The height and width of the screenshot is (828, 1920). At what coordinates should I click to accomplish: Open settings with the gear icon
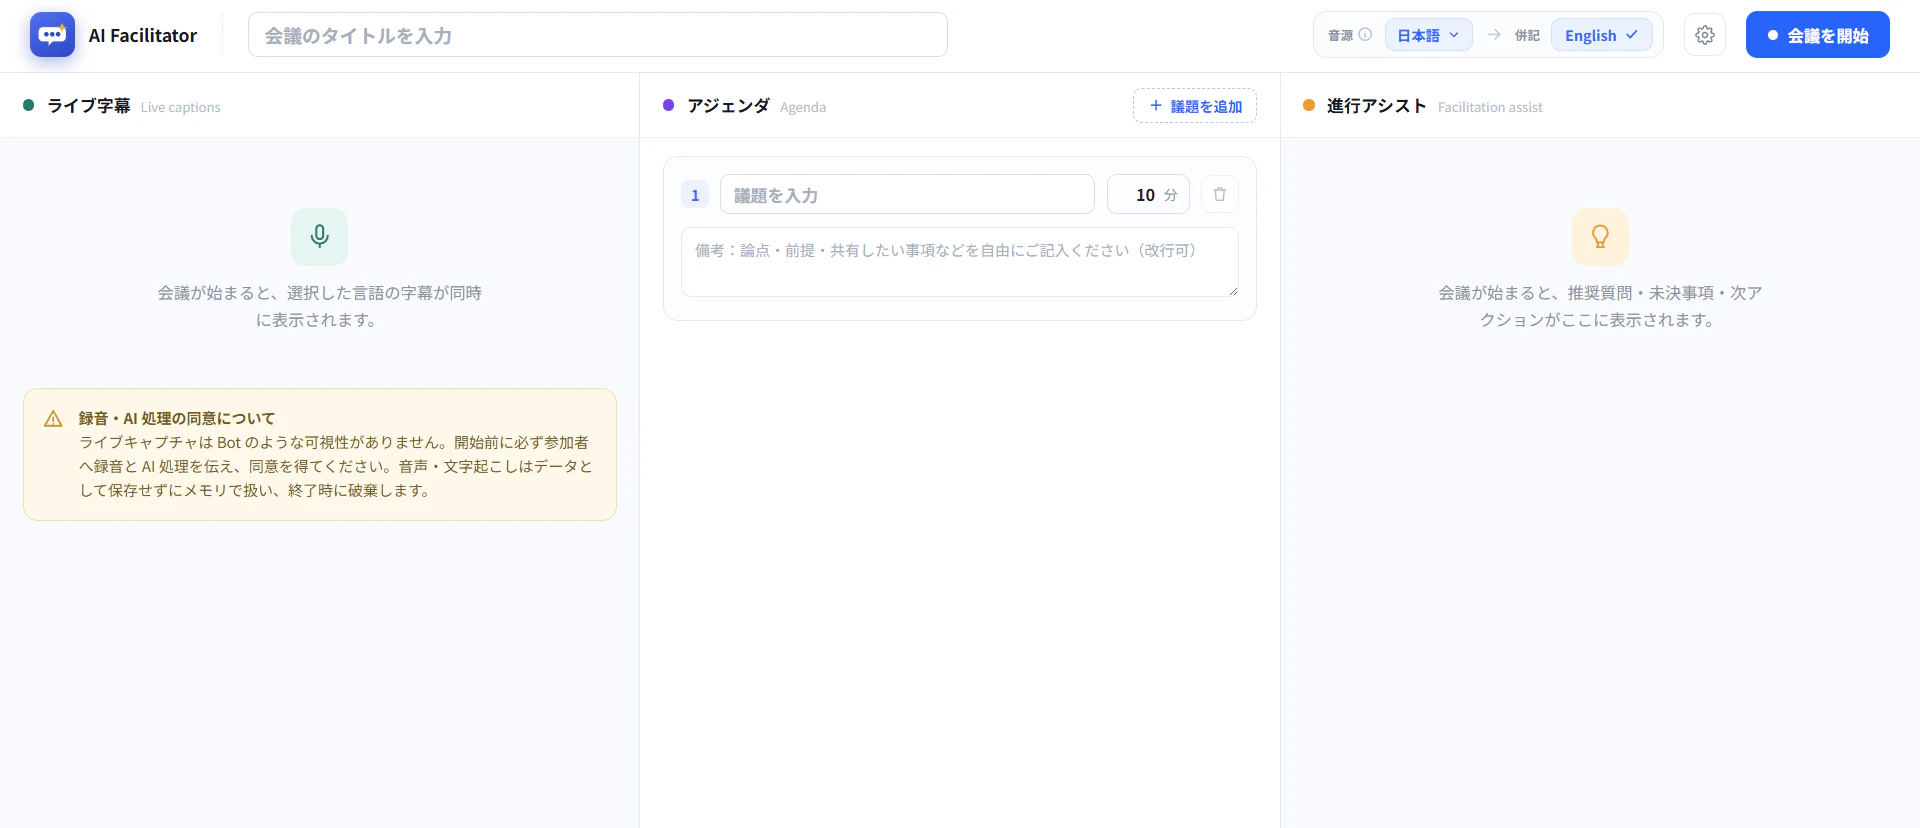click(1705, 35)
